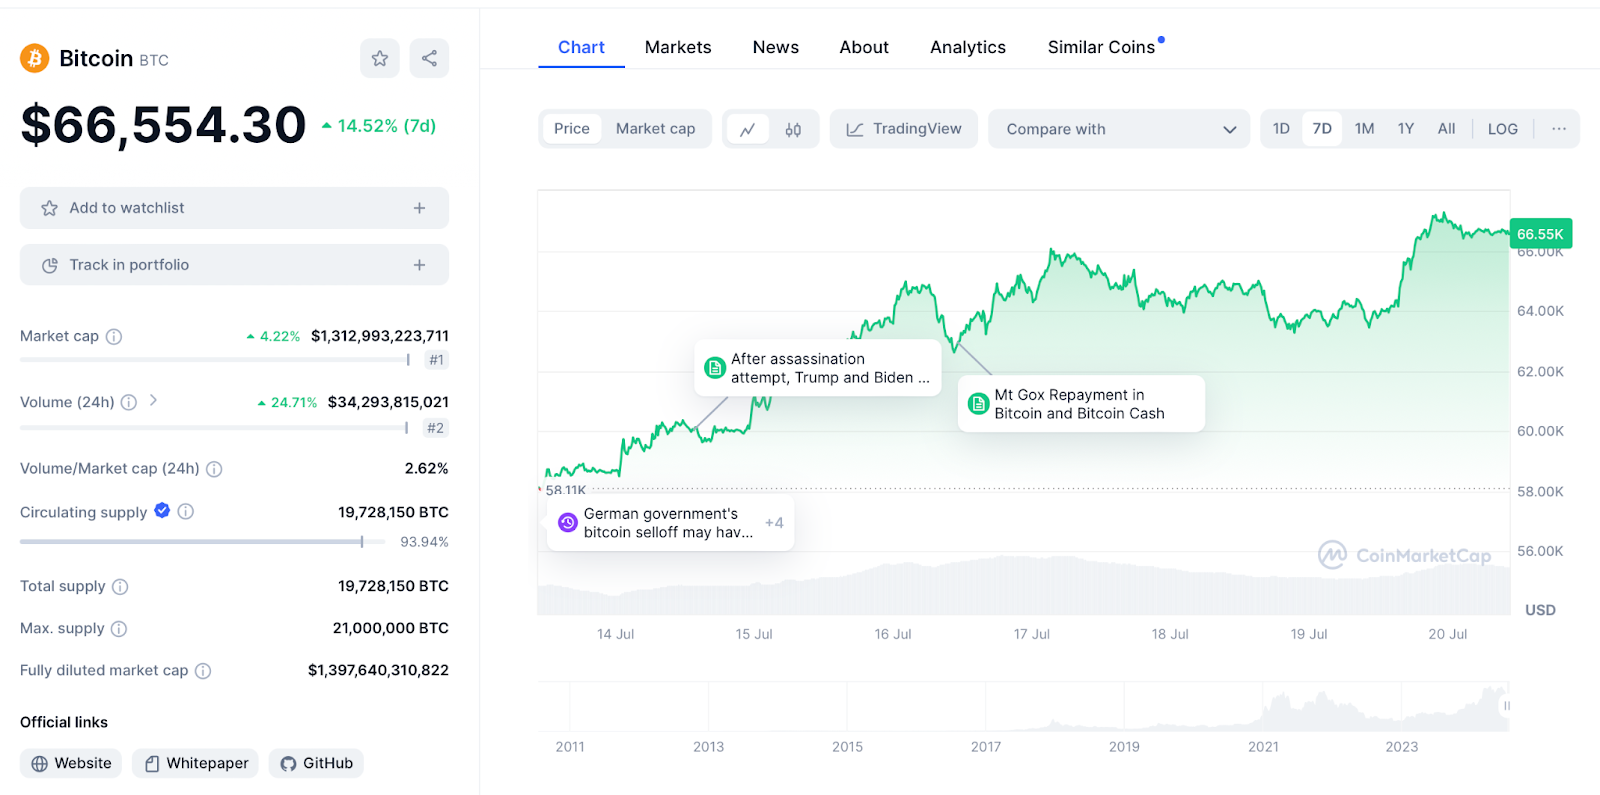
Task: Set chart range to 1D
Action: coord(1281,129)
